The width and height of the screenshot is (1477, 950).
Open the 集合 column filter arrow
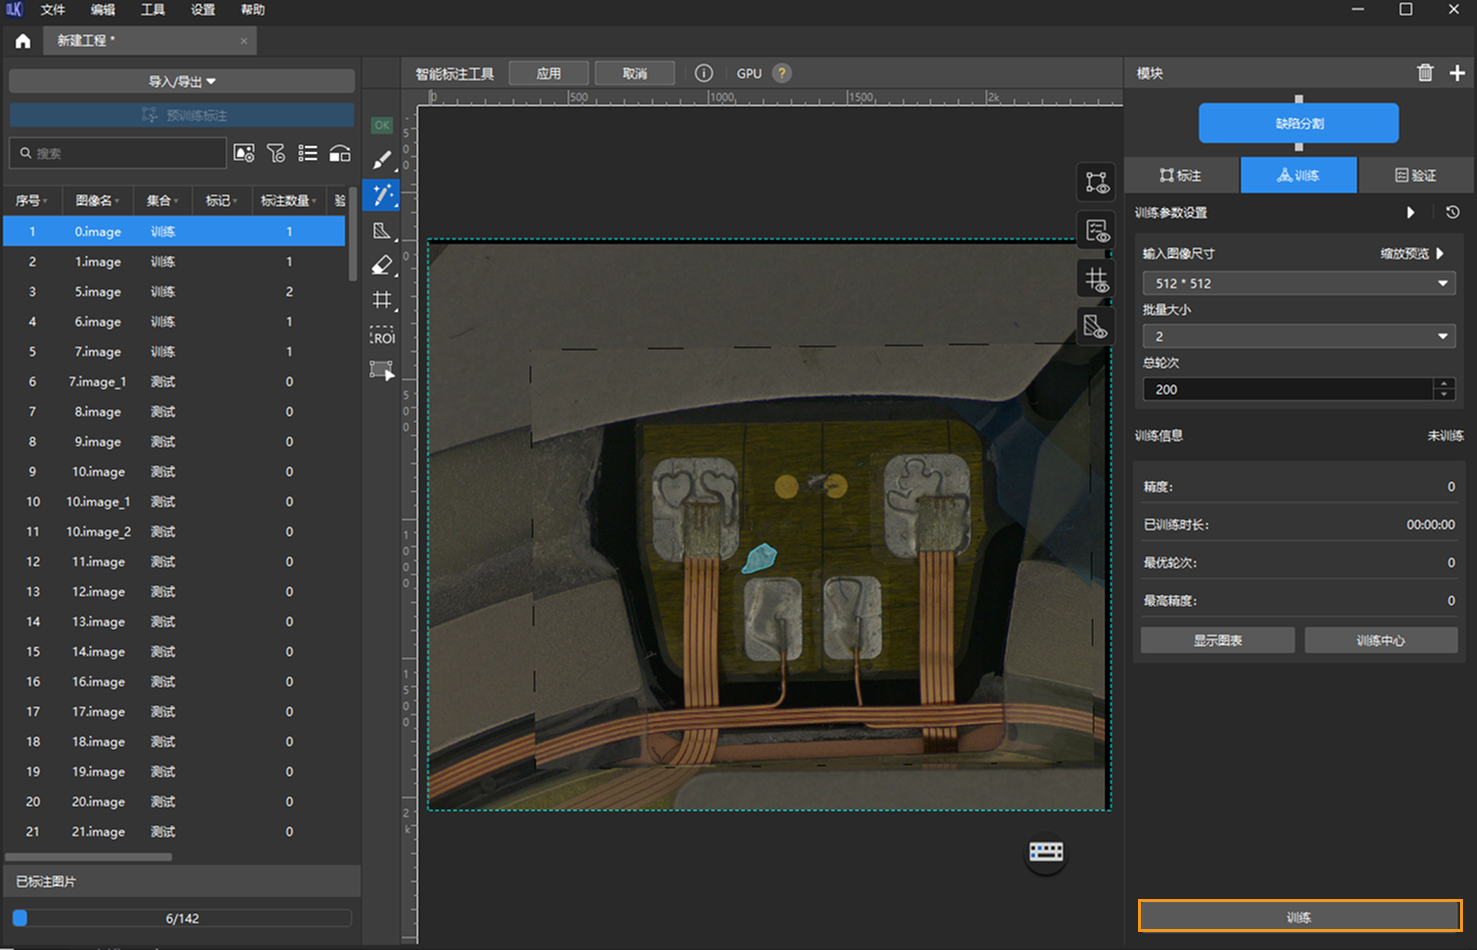tap(176, 201)
